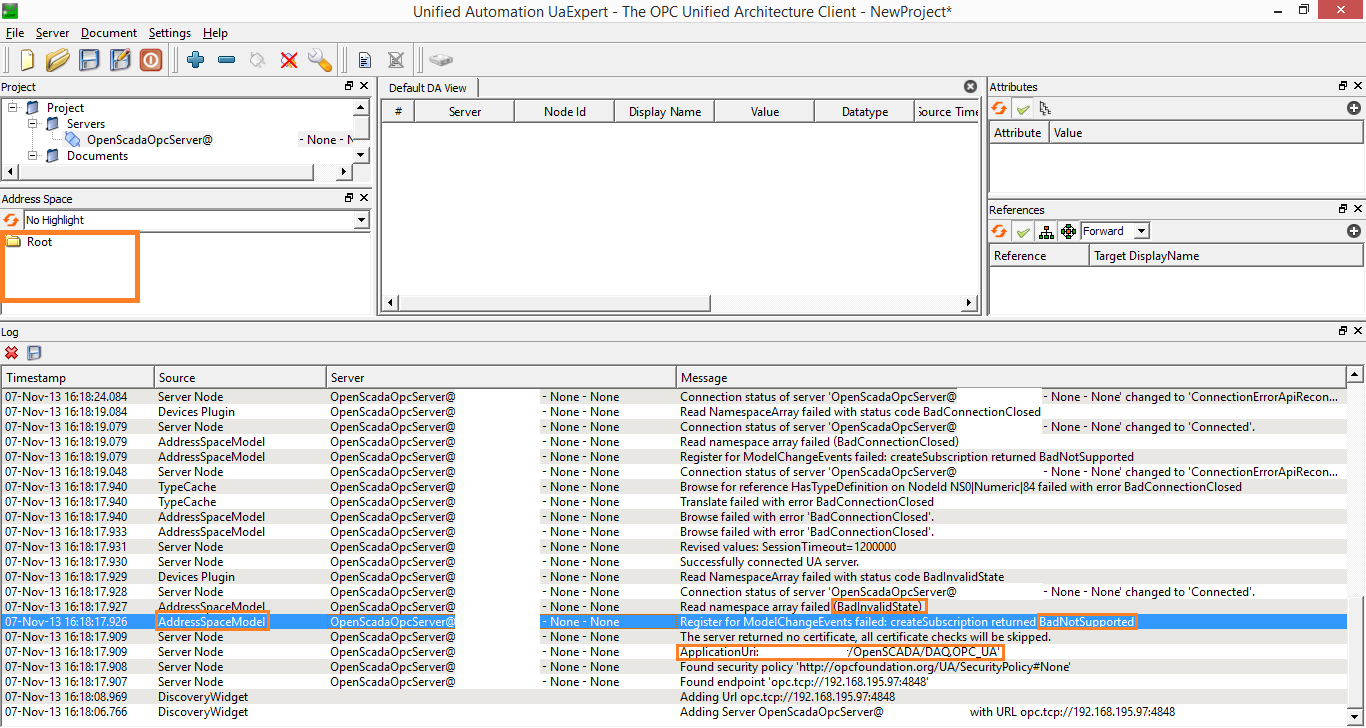Refresh the Address Space tree

tap(11, 220)
